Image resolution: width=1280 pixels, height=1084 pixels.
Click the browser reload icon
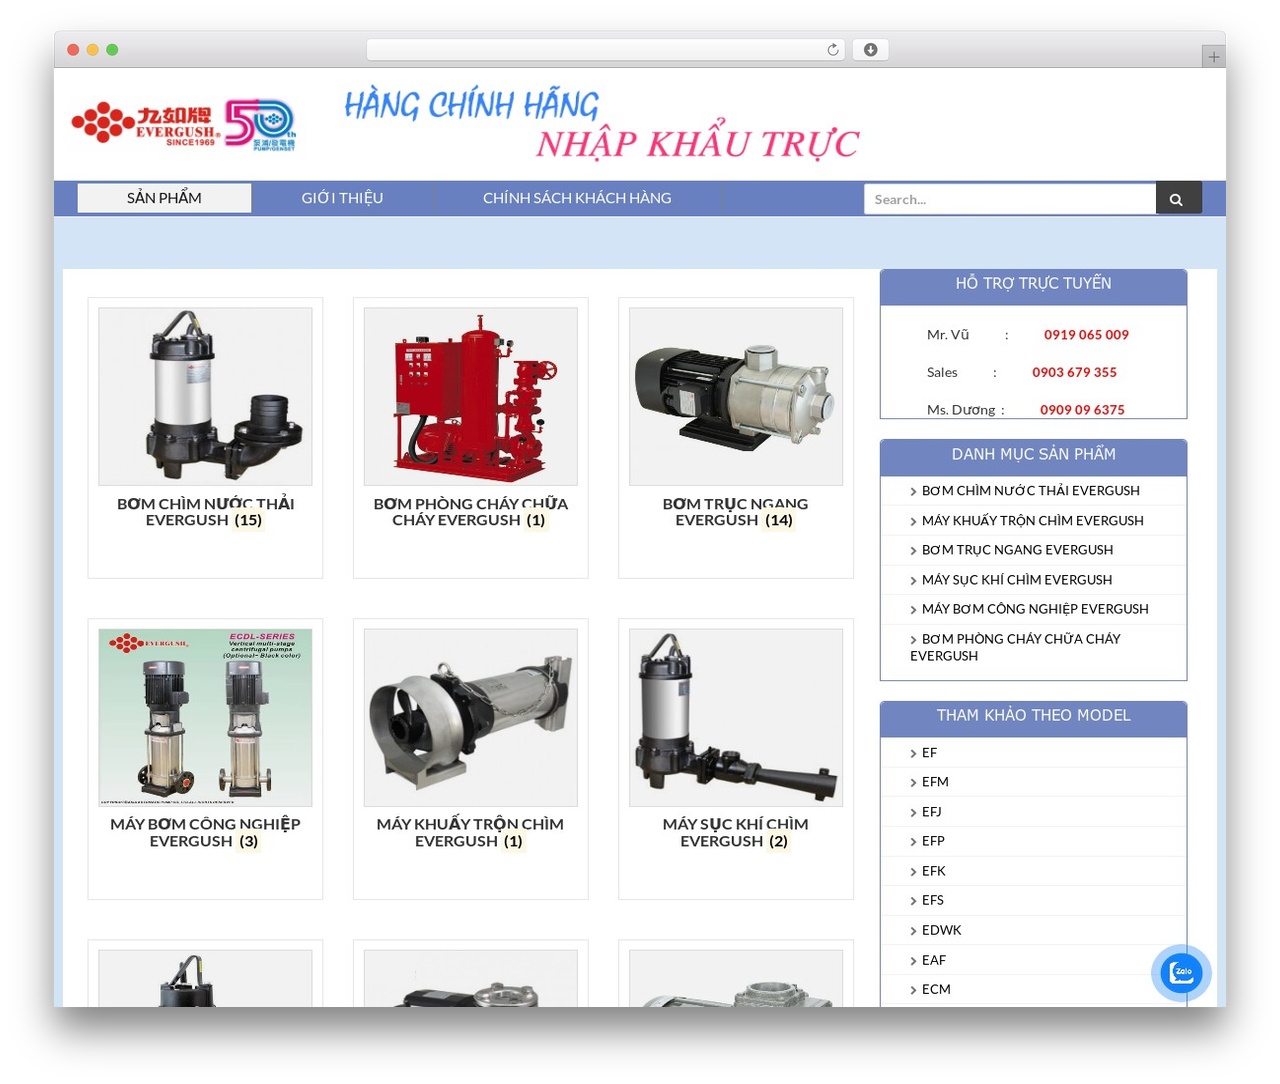click(832, 50)
